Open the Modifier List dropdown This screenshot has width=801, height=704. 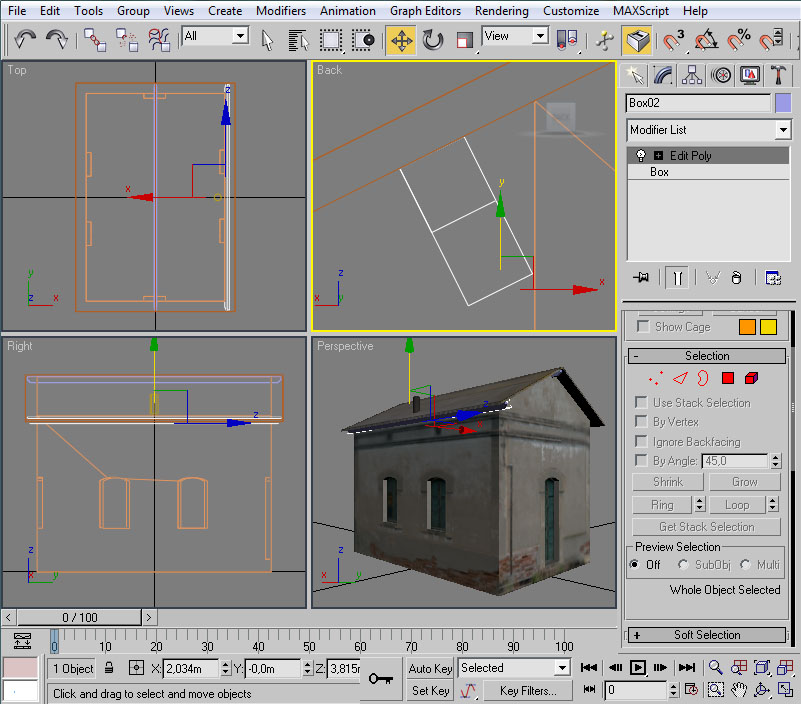point(782,130)
